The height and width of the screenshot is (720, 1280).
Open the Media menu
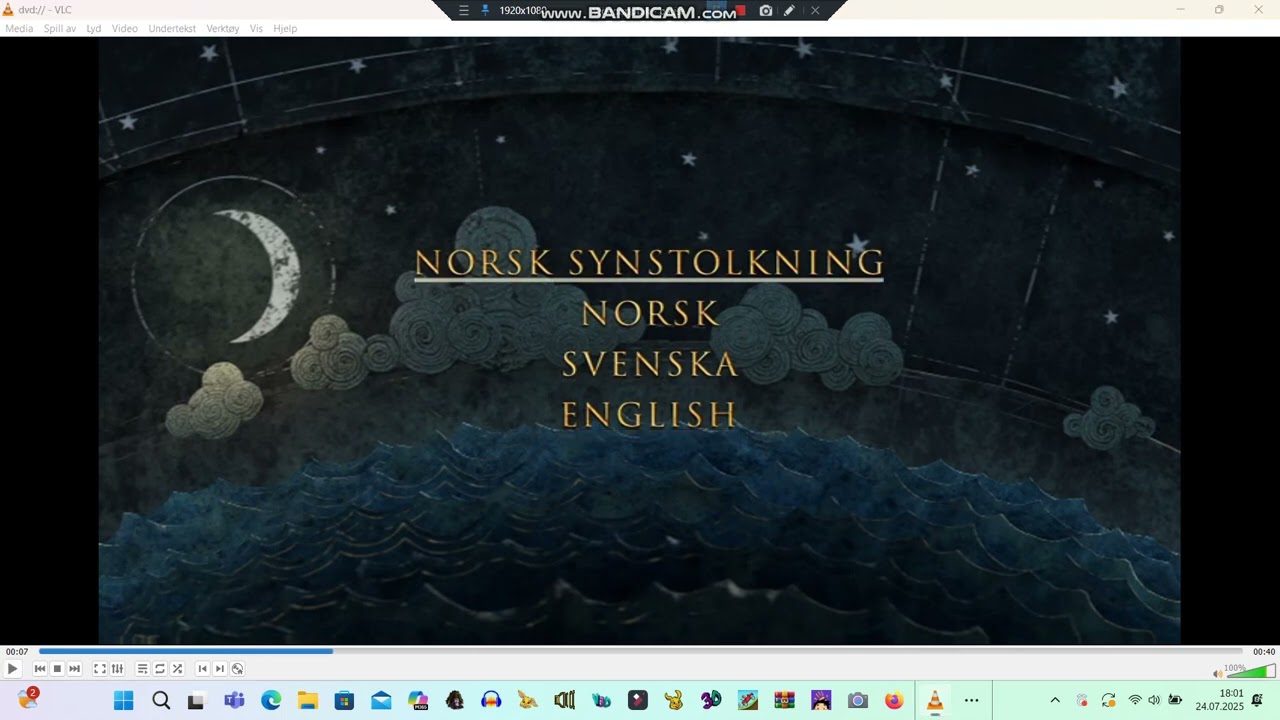19,28
